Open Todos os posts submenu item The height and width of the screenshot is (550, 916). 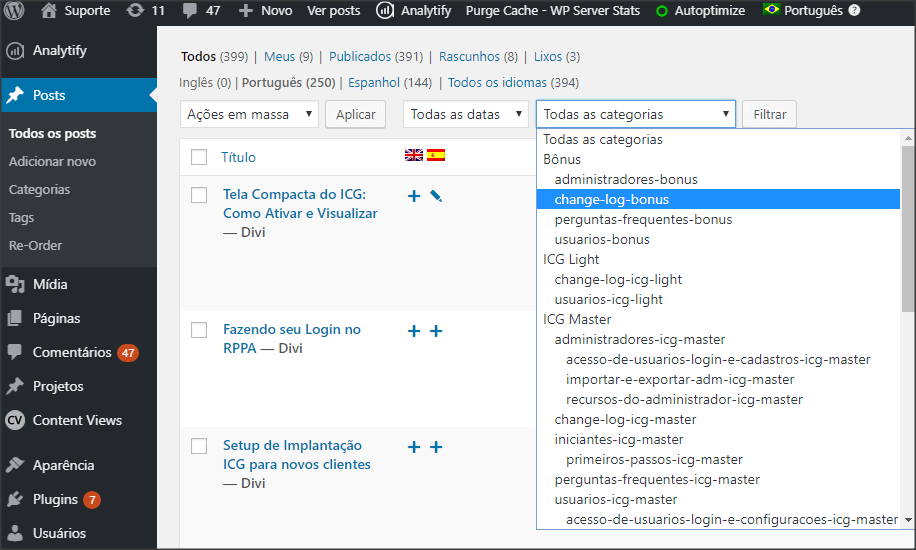click(52, 133)
